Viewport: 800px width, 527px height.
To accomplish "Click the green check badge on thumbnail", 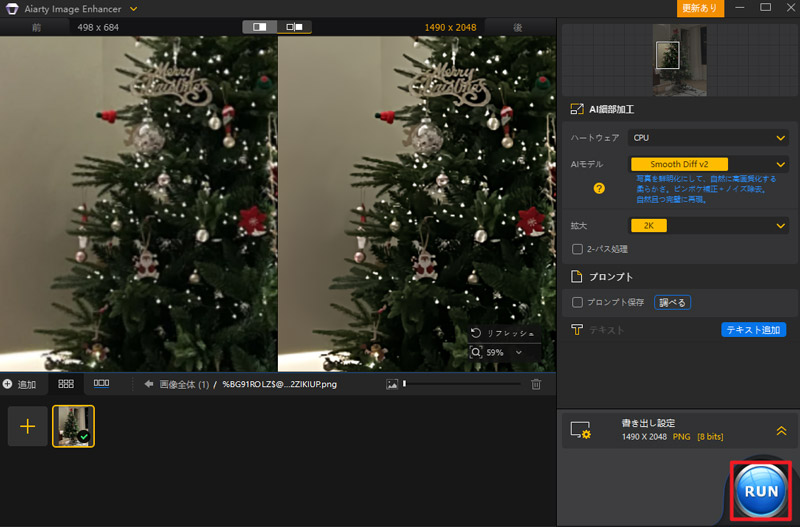I will pos(84,437).
